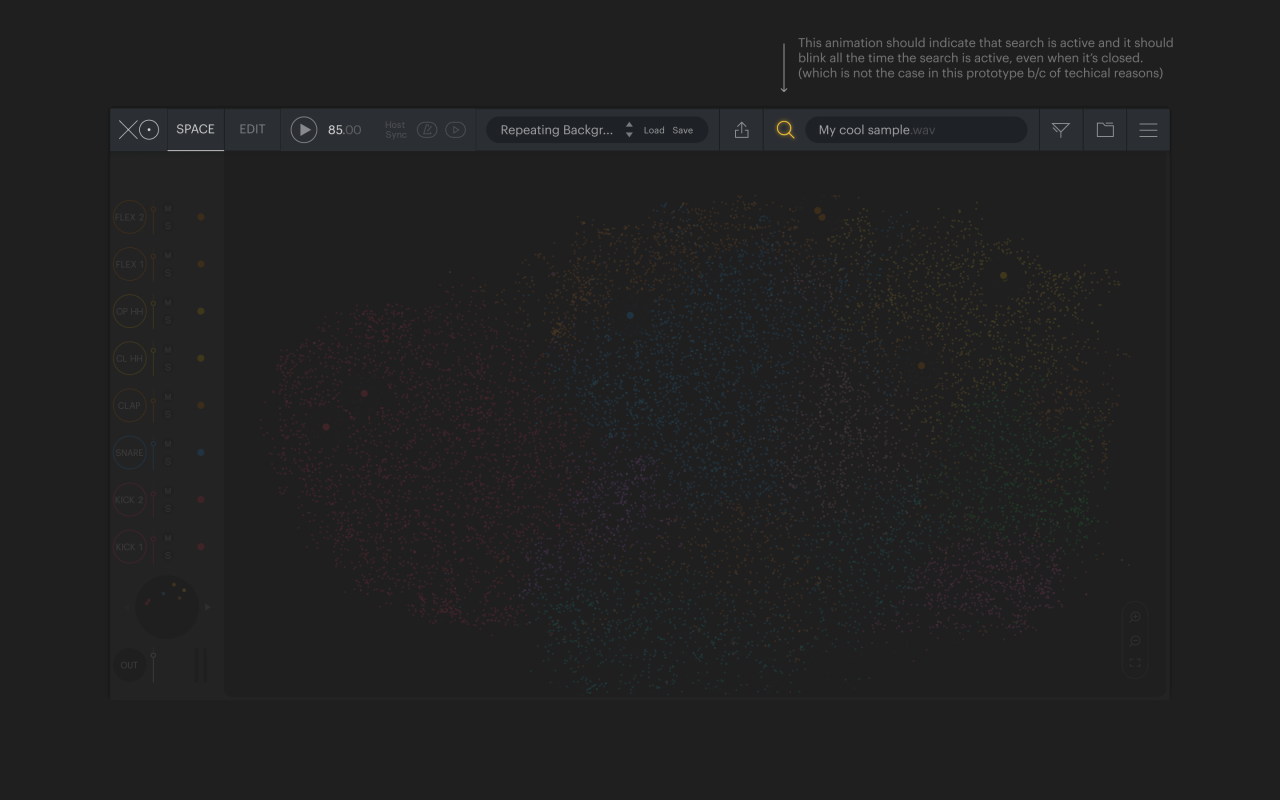This screenshot has height=800, width=1280.
Task: Click the XO logo icon
Action: click(139, 130)
